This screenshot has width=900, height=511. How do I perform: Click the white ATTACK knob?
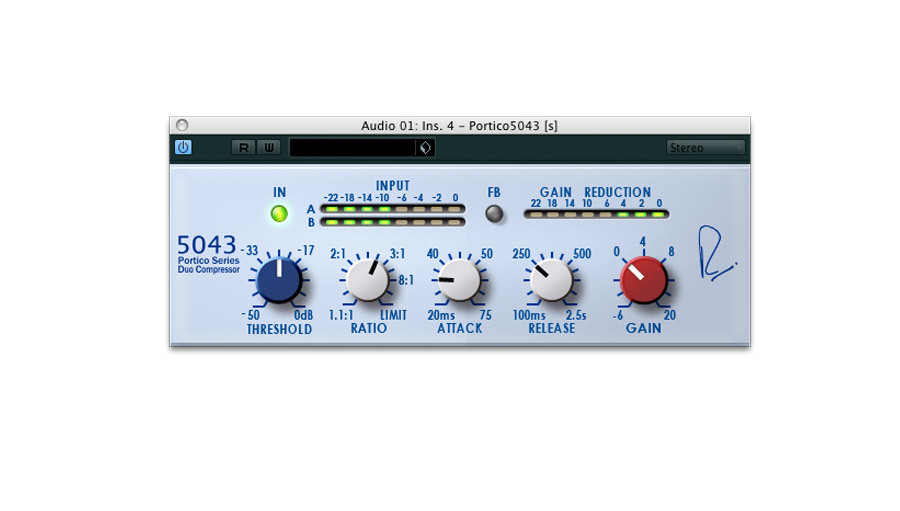tap(459, 280)
